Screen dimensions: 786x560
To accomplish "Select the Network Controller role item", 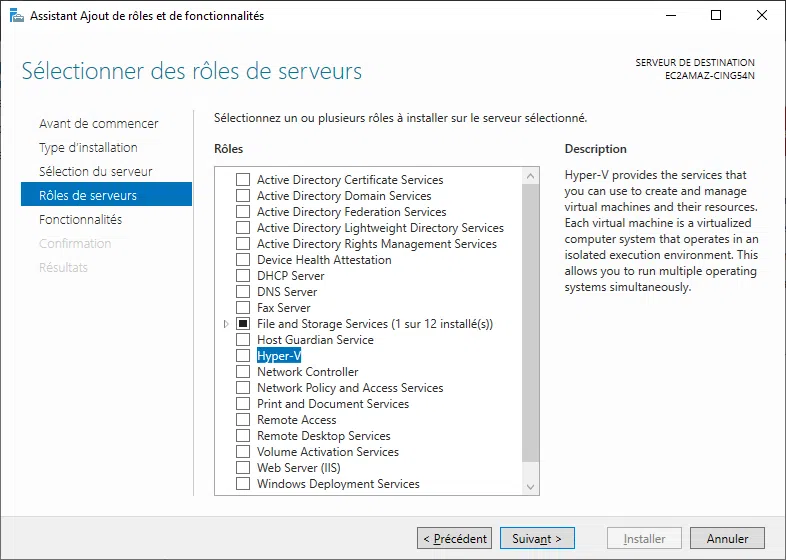I will pyautogui.click(x=307, y=372).
